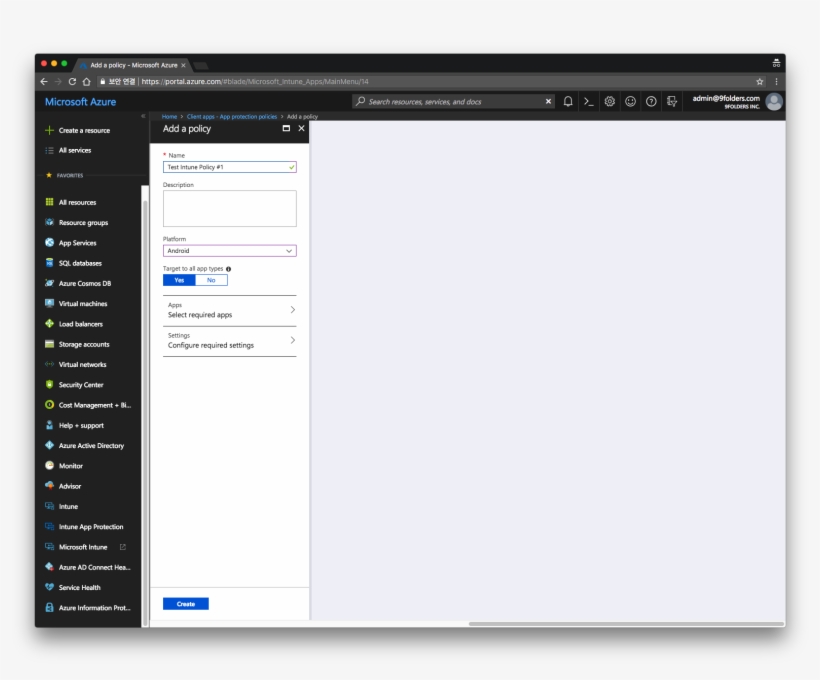The width and height of the screenshot is (820, 680).
Task: Set Target to all app types to Yes
Action: tap(179, 281)
